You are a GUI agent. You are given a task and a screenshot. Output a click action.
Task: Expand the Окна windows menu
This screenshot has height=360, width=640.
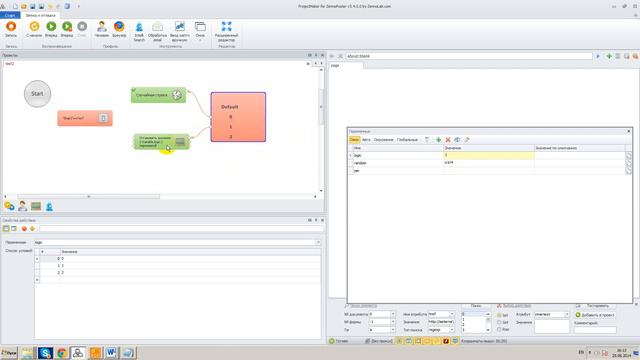tap(200, 31)
